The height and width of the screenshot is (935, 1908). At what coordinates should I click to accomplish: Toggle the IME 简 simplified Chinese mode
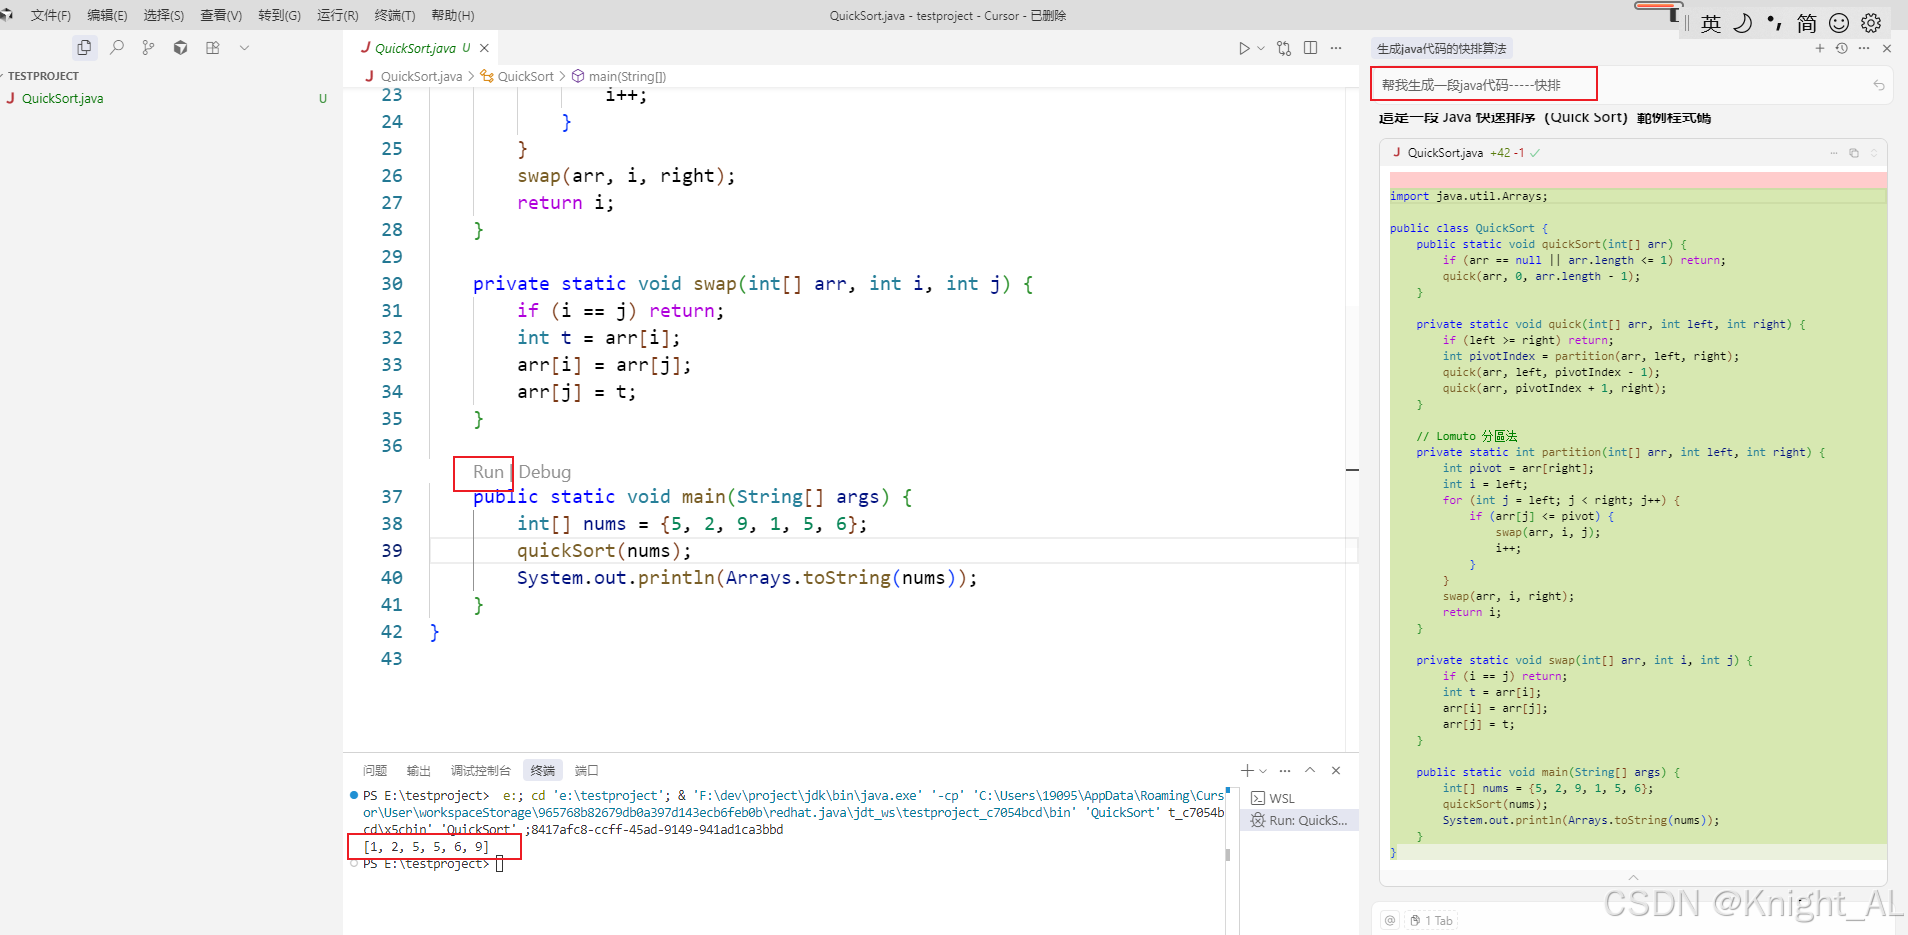point(1807,23)
